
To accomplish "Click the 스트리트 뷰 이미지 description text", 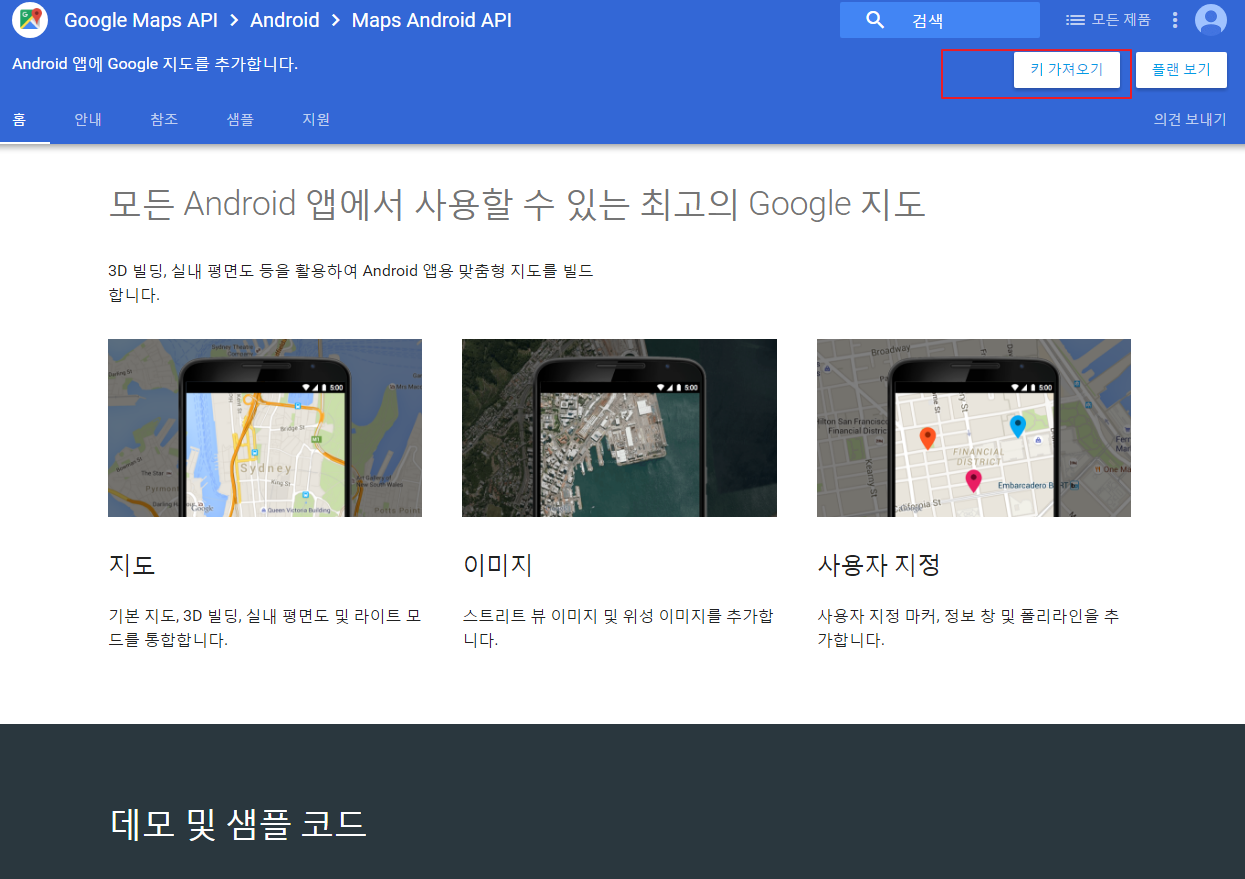I will click(x=618, y=628).
